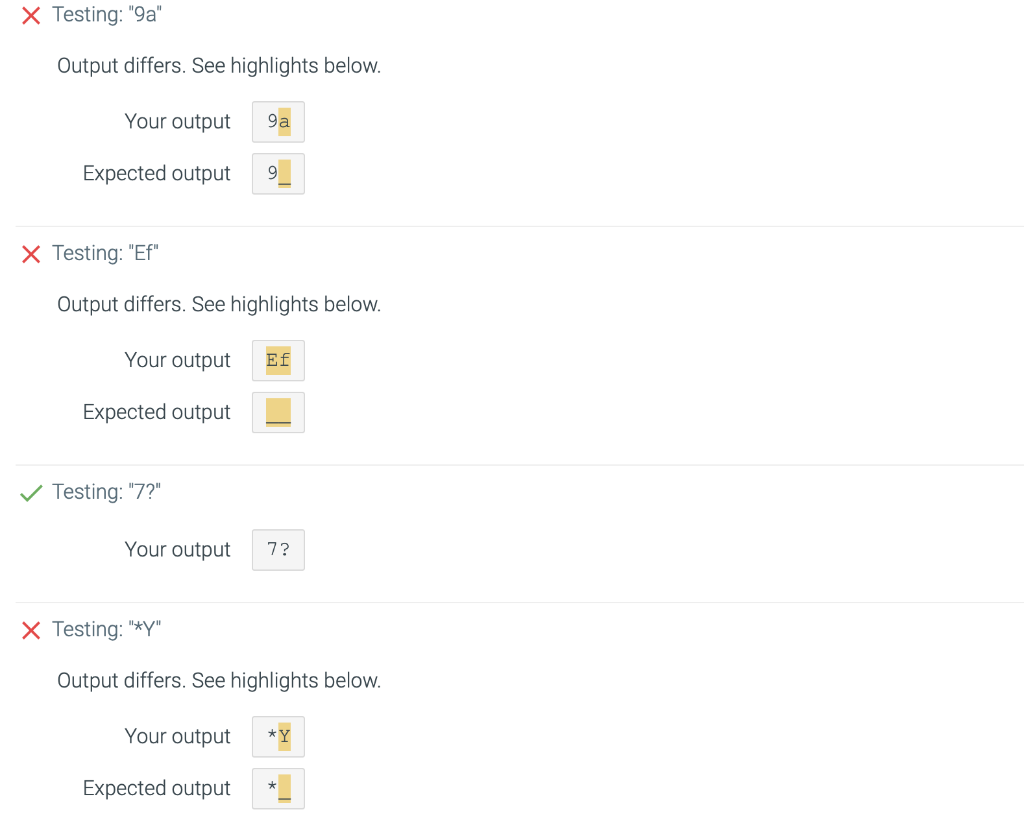This screenshot has height=838, width=1024.
Task: Click highlighted Y in *Y output
Action: tap(285, 737)
